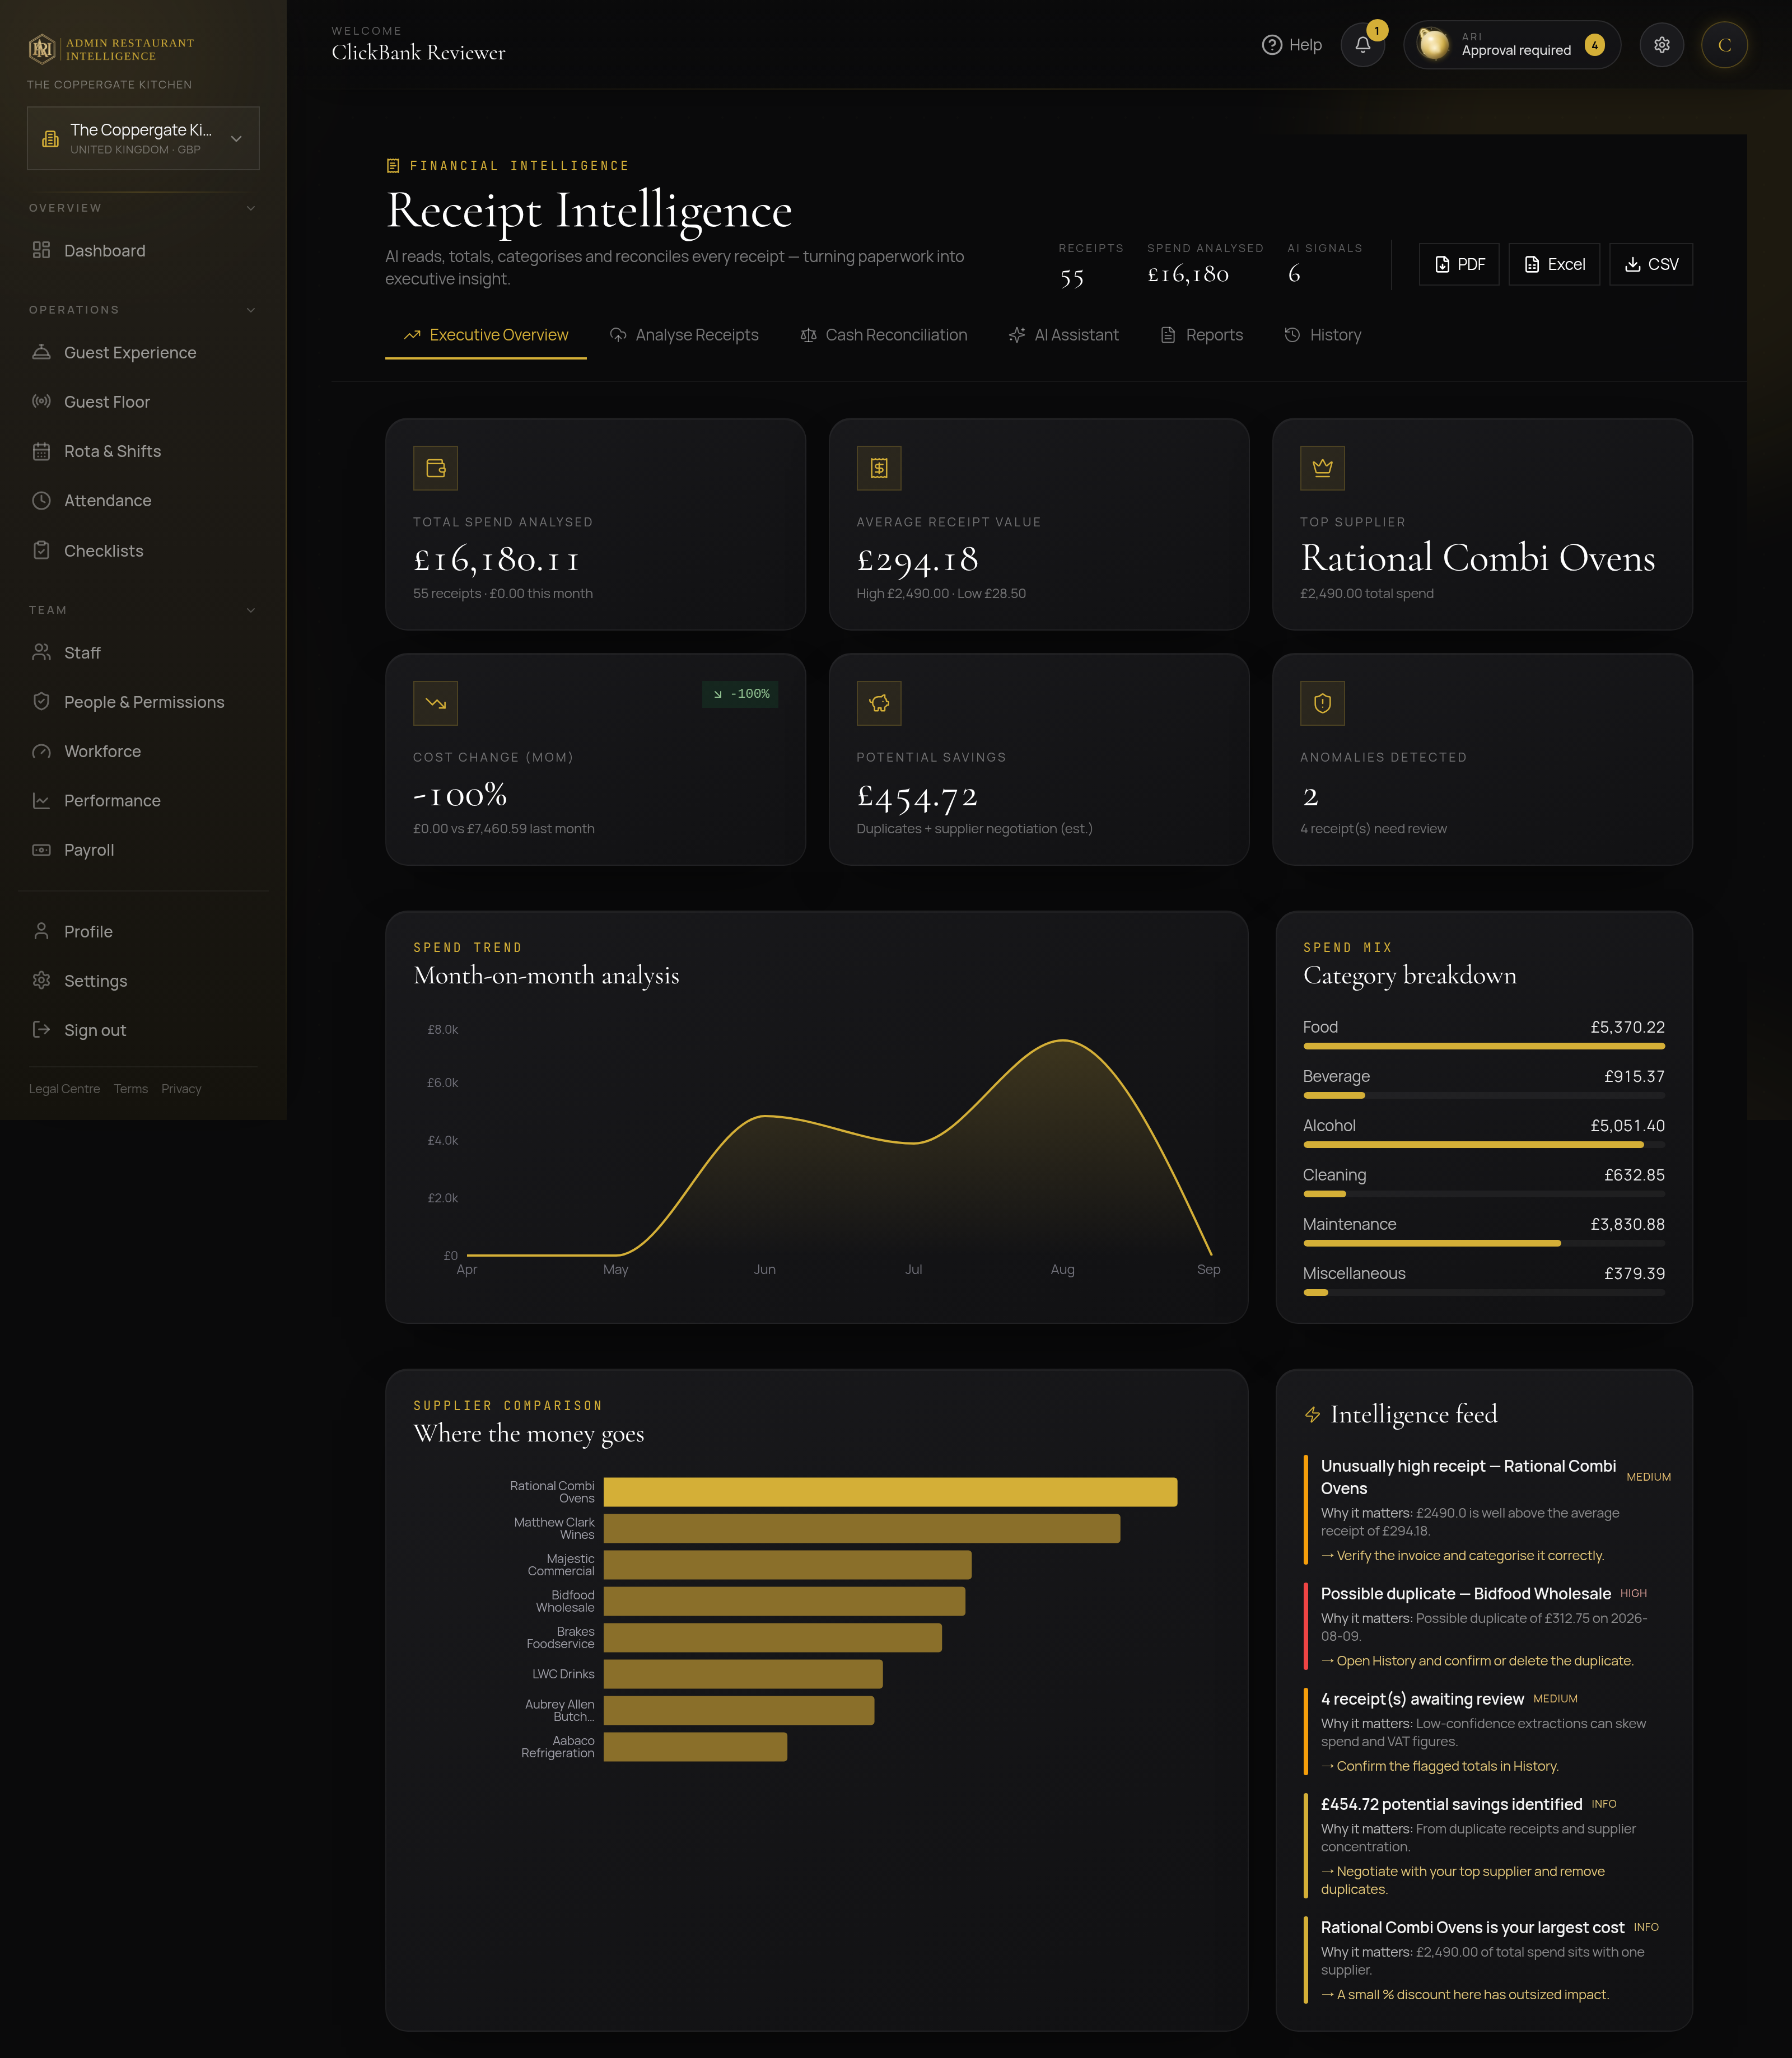Download the CSV export

[x=1651, y=264]
